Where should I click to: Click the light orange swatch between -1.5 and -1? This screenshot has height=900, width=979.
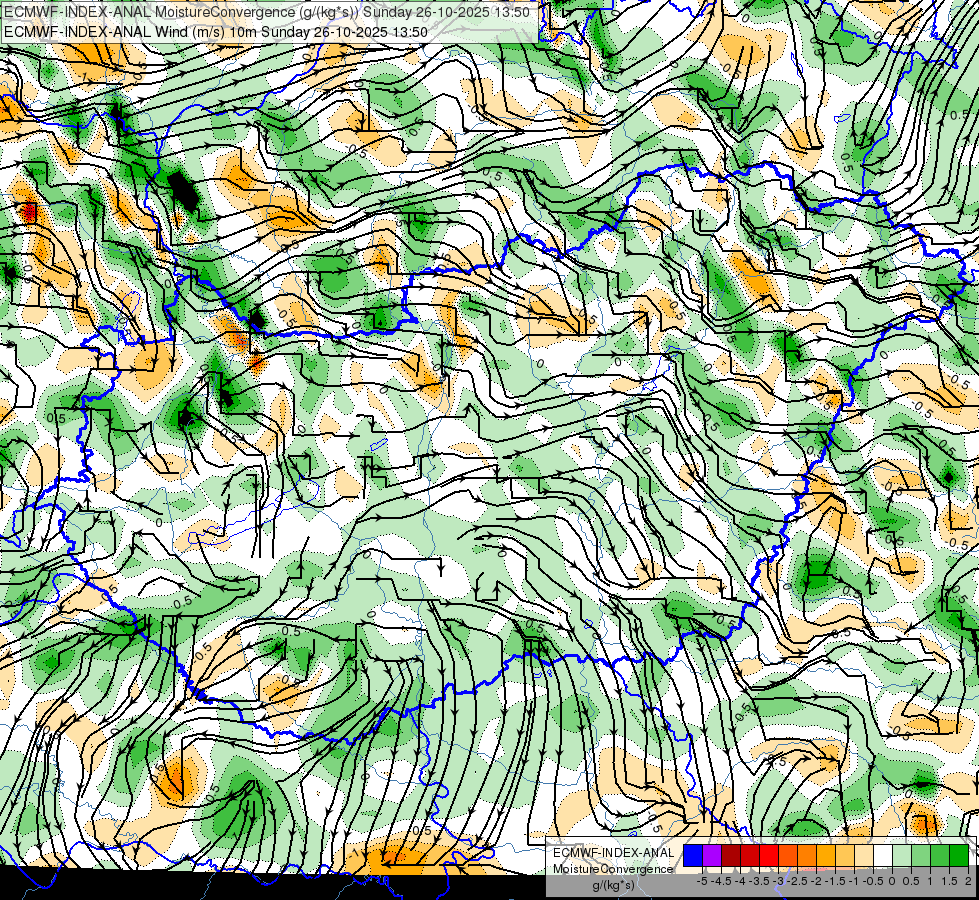[845, 856]
